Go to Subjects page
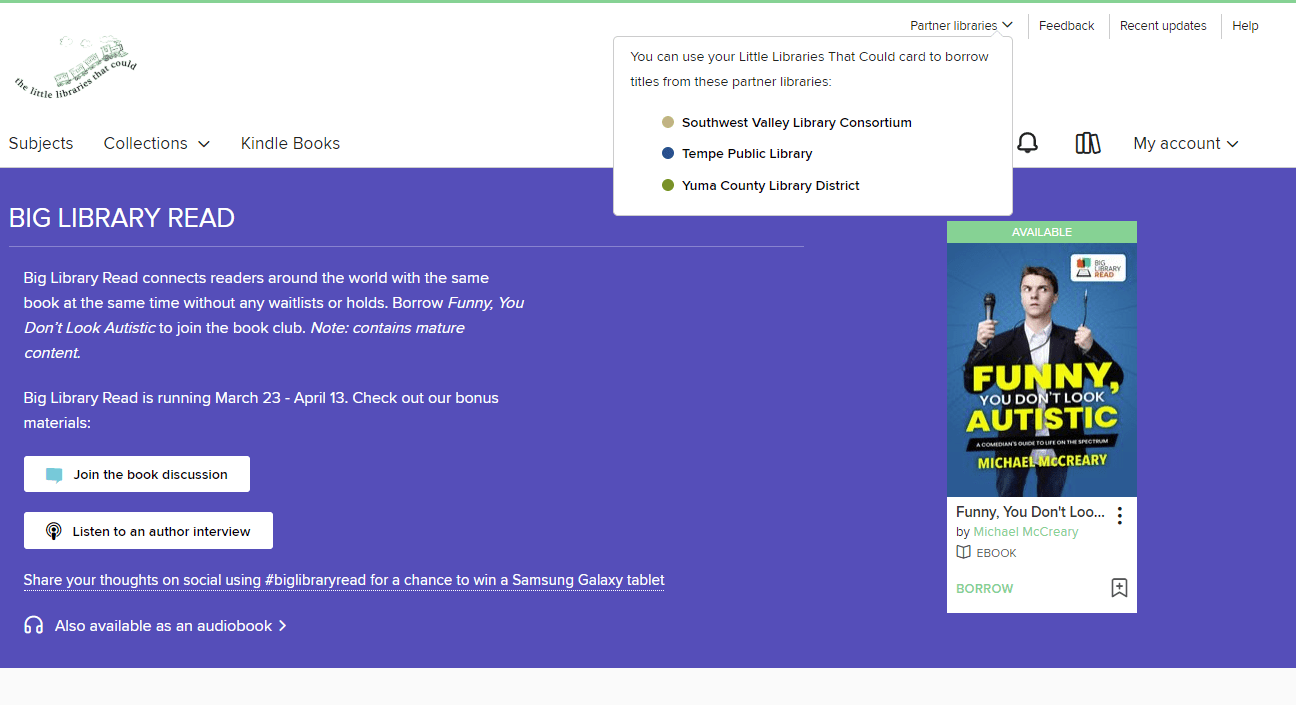The height and width of the screenshot is (705, 1296). pyautogui.click(x=41, y=143)
